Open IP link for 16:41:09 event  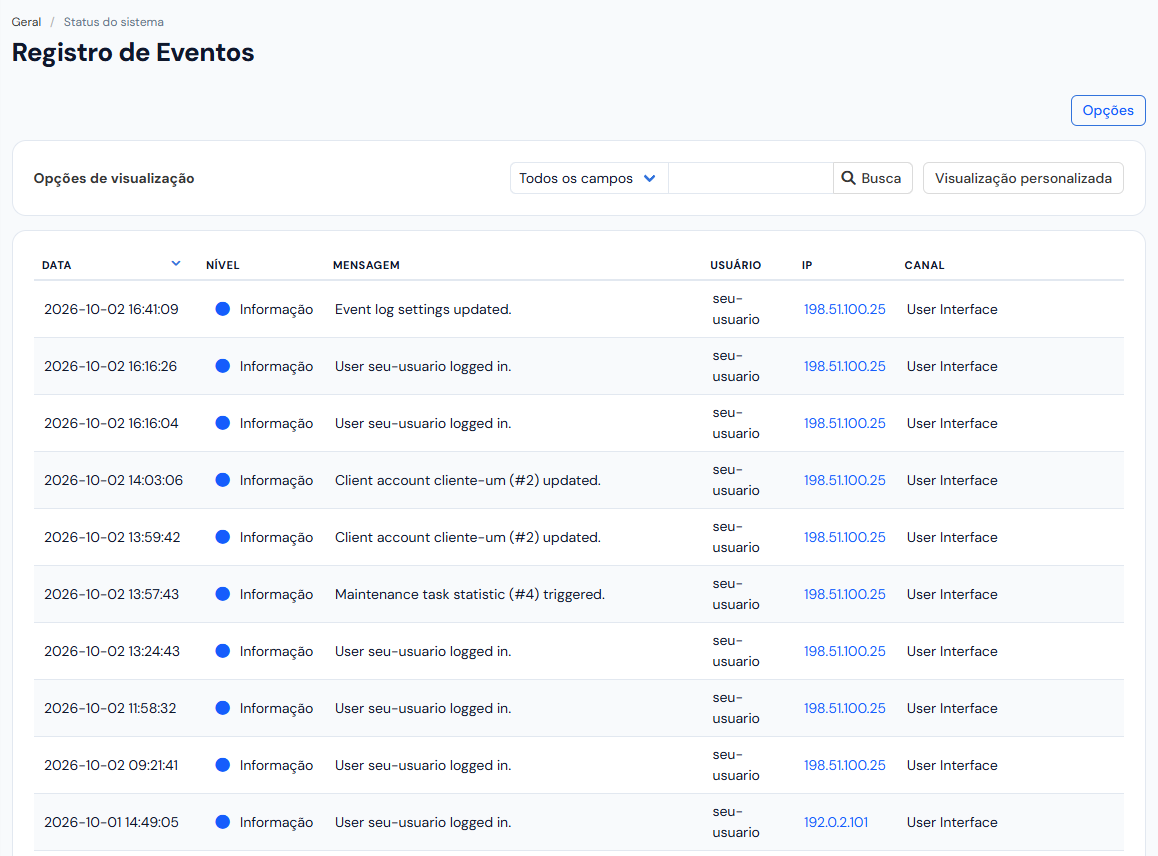pos(844,309)
